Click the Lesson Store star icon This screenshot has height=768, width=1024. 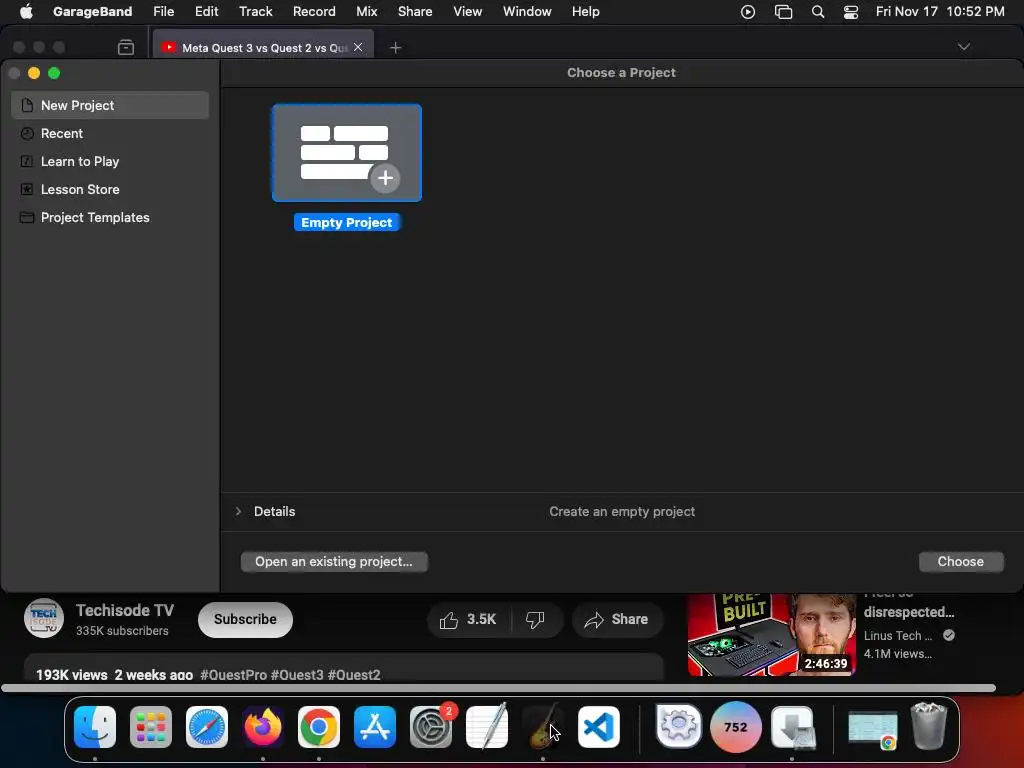pyautogui.click(x=27, y=189)
